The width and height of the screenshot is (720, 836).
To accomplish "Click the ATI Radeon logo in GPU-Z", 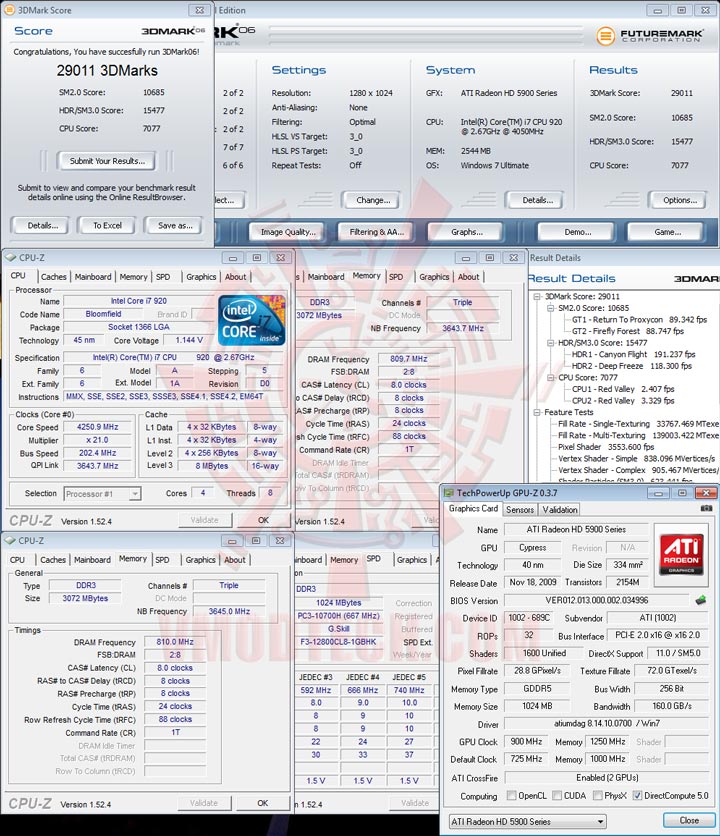I will [682, 555].
